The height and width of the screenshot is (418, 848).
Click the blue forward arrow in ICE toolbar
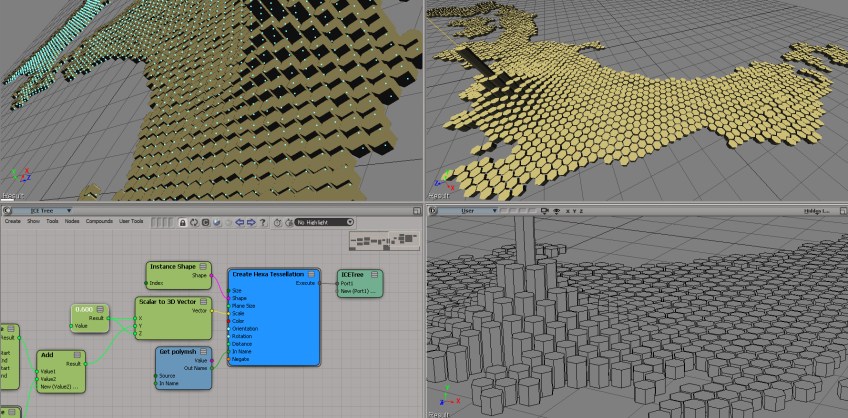[249, 221]
